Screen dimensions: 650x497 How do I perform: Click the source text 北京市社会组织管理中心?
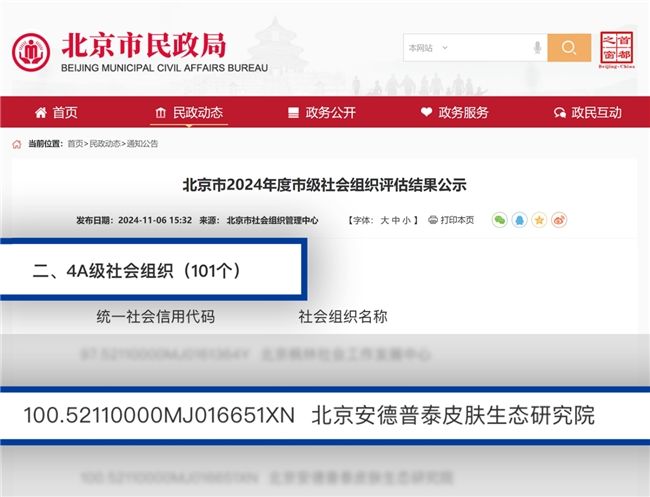(x=272, y=220)
